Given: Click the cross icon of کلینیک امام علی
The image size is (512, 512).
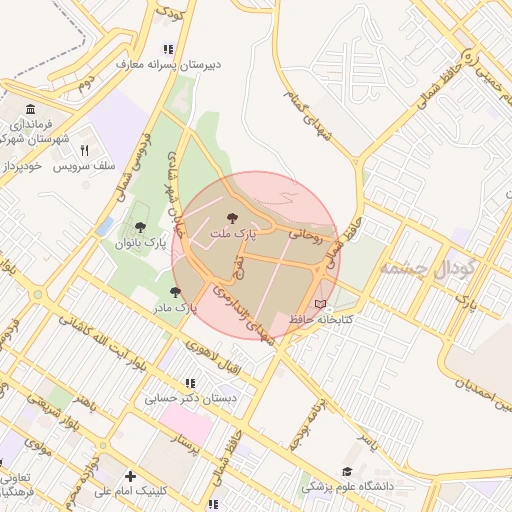Looking at the screenshot, I should pyautogui.click(x=130, y=476).
